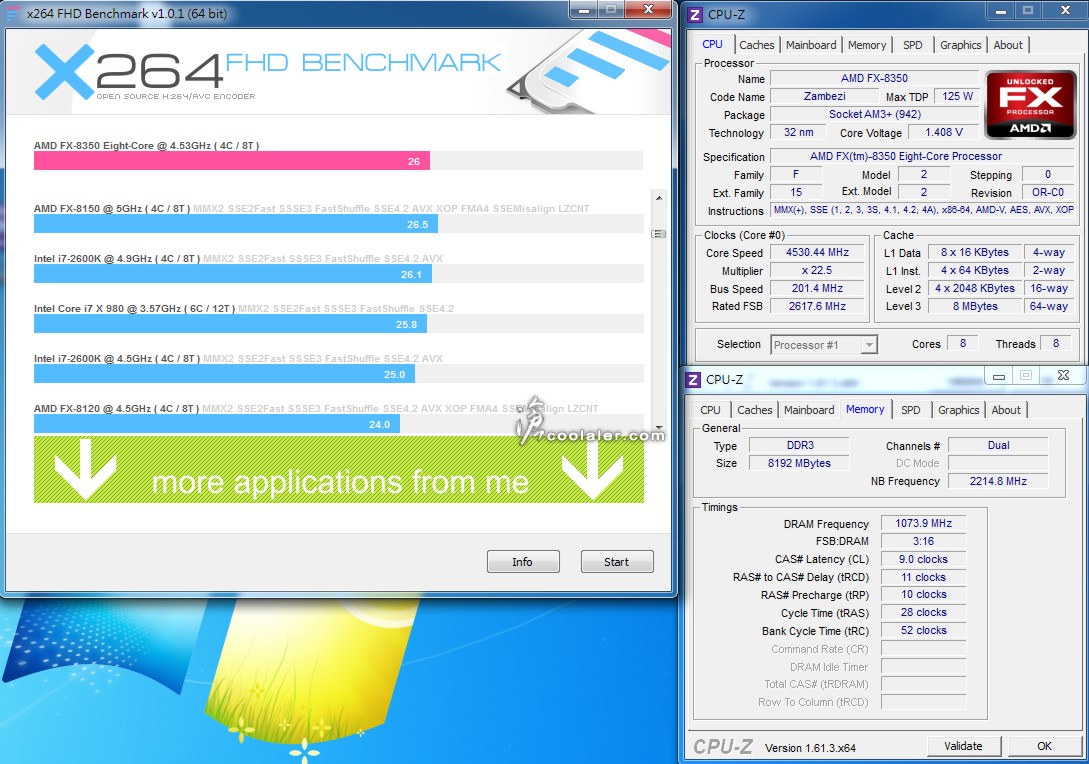
Task: Click the Technology value 32 nm
Action: point(799,133)
